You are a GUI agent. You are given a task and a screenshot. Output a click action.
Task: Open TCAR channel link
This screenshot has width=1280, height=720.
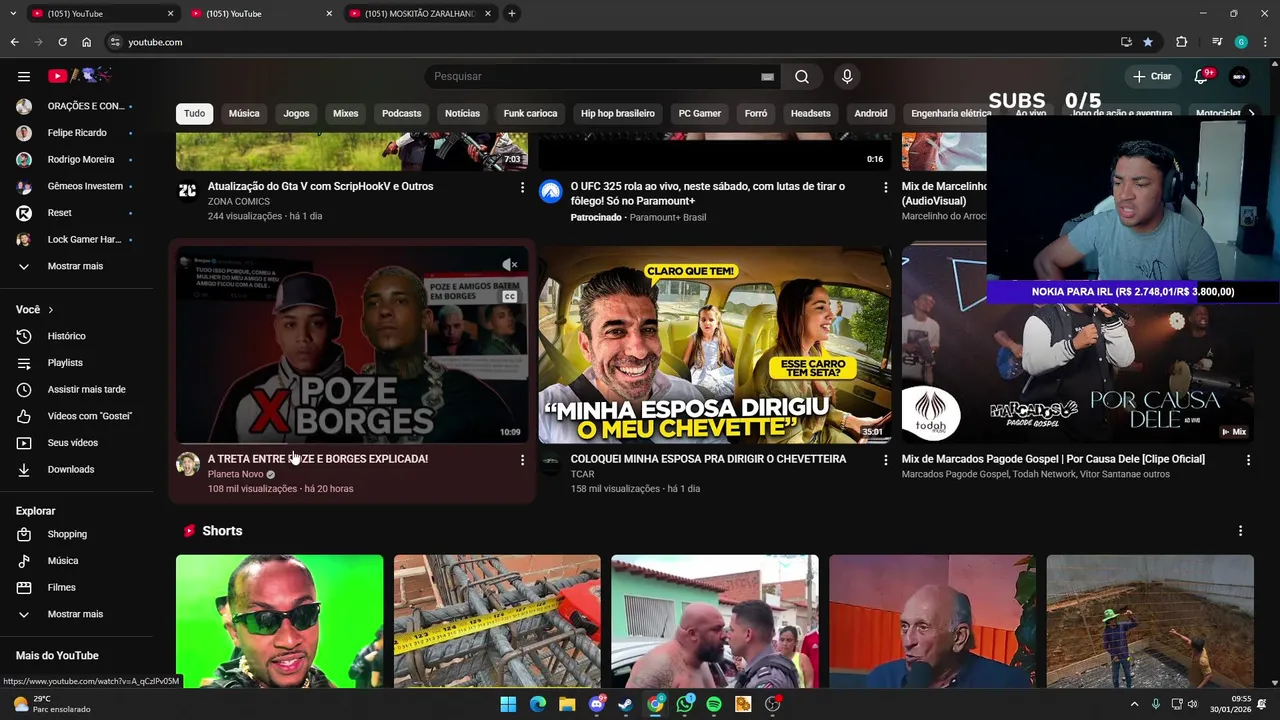click(x=582, y=474)
